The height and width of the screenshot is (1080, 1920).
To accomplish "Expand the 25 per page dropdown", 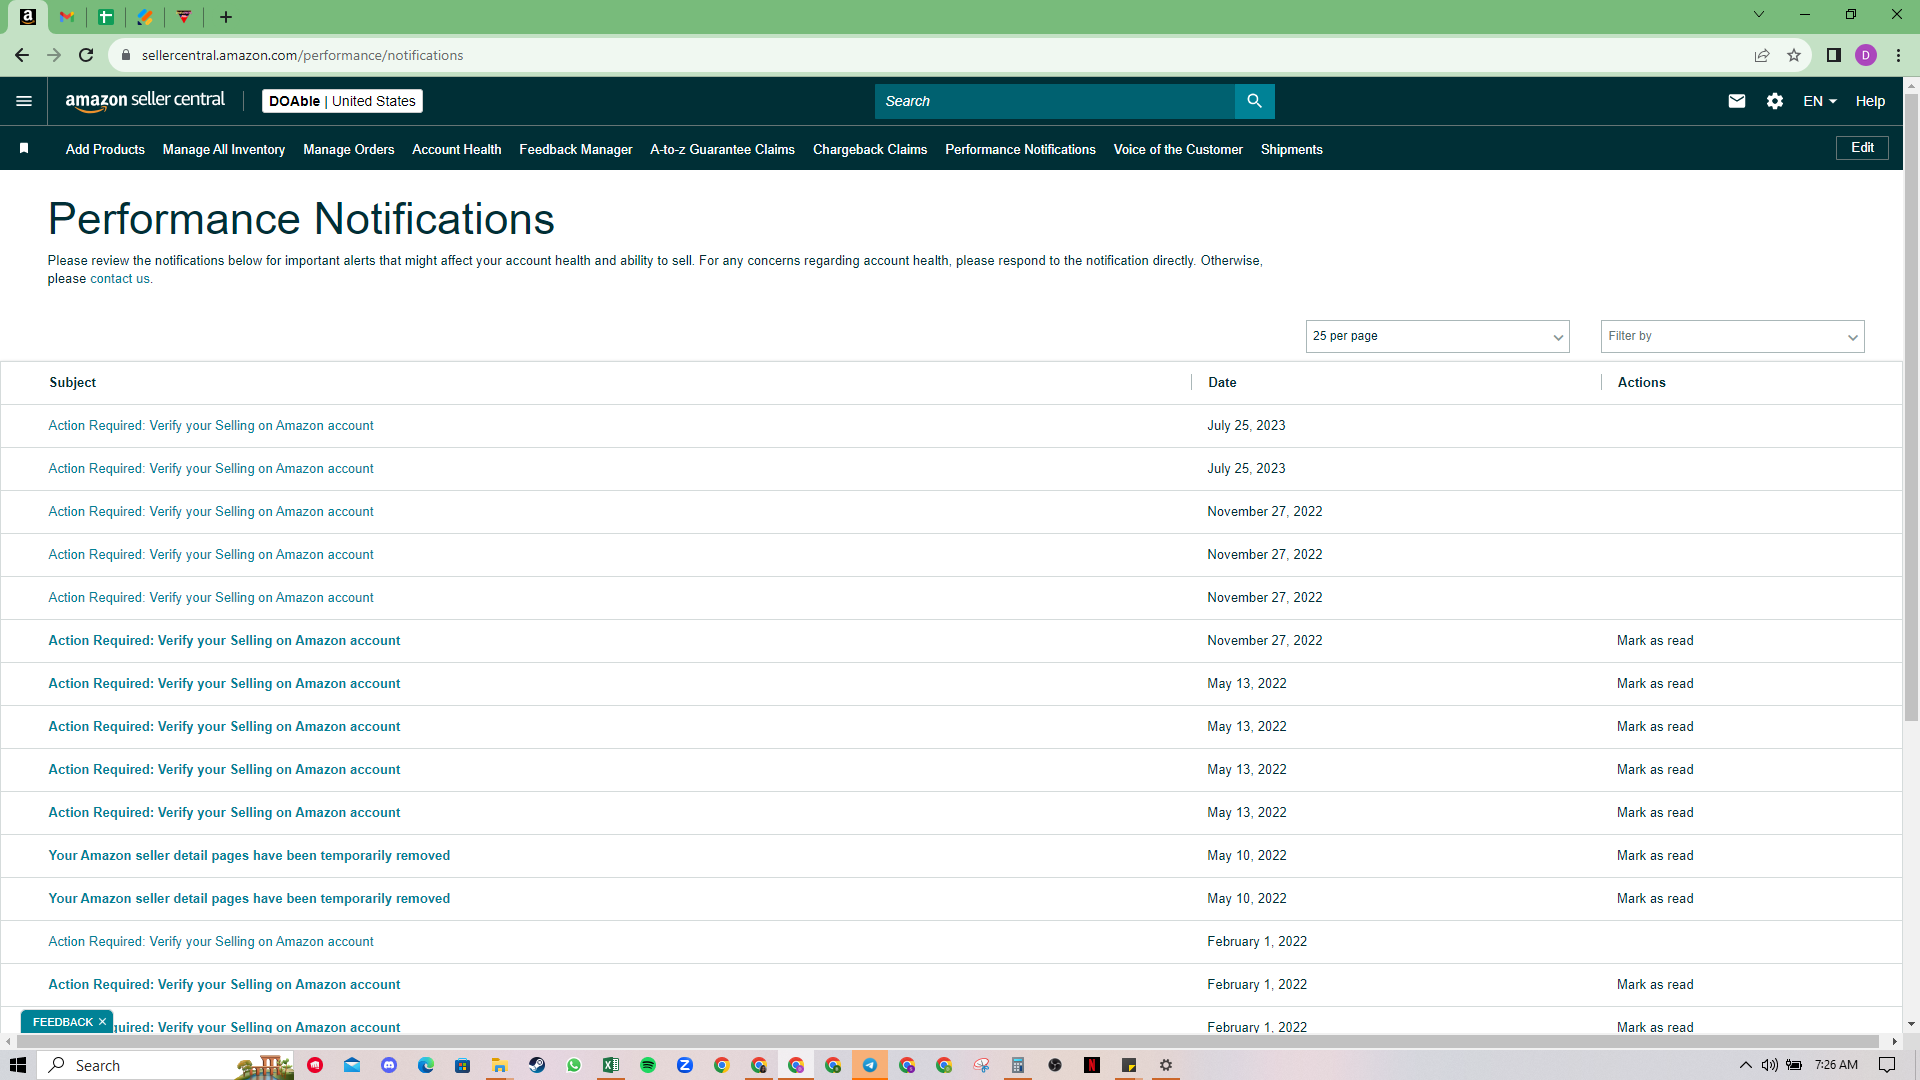I will click(x=1437, y=336).
